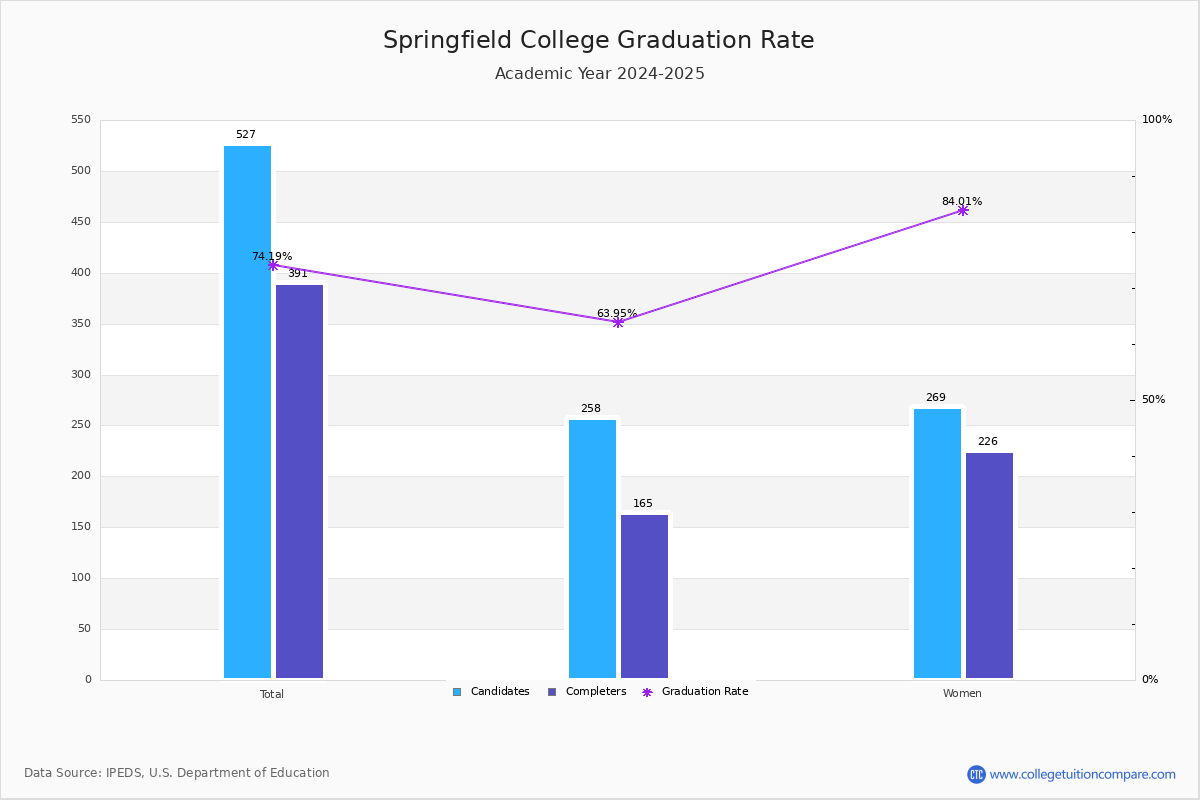Click the Women x-axis category label
The image size is (1200, 800).
(x=962, y=694)
